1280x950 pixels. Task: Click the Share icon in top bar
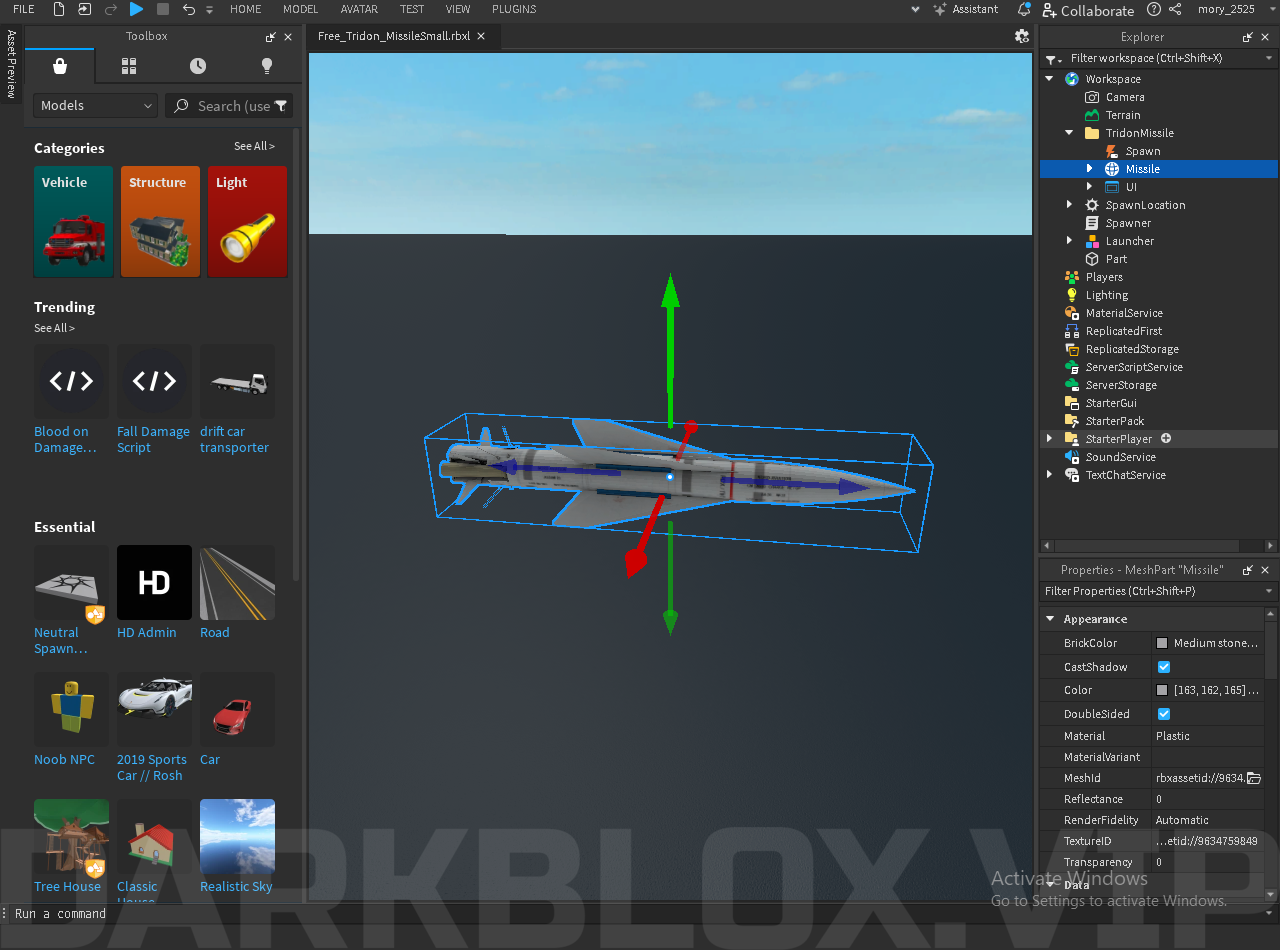pyautogui.click(x=1175, y=9)
